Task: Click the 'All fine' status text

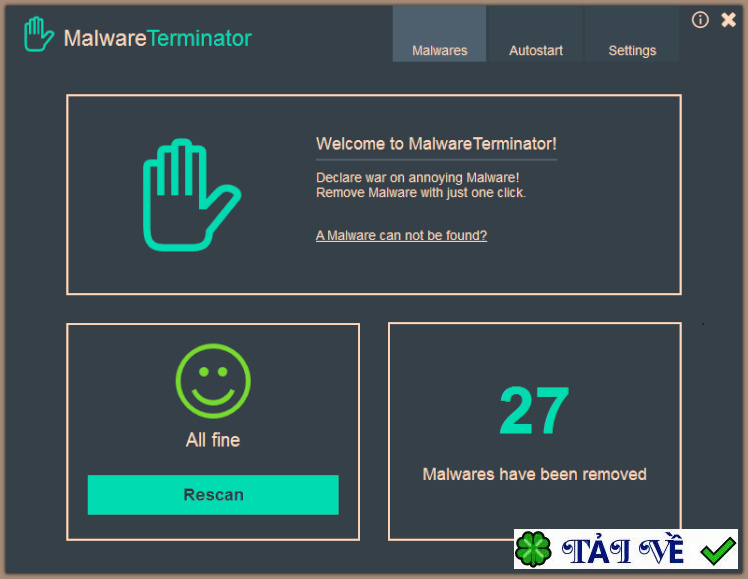Action: coord(213,440)
